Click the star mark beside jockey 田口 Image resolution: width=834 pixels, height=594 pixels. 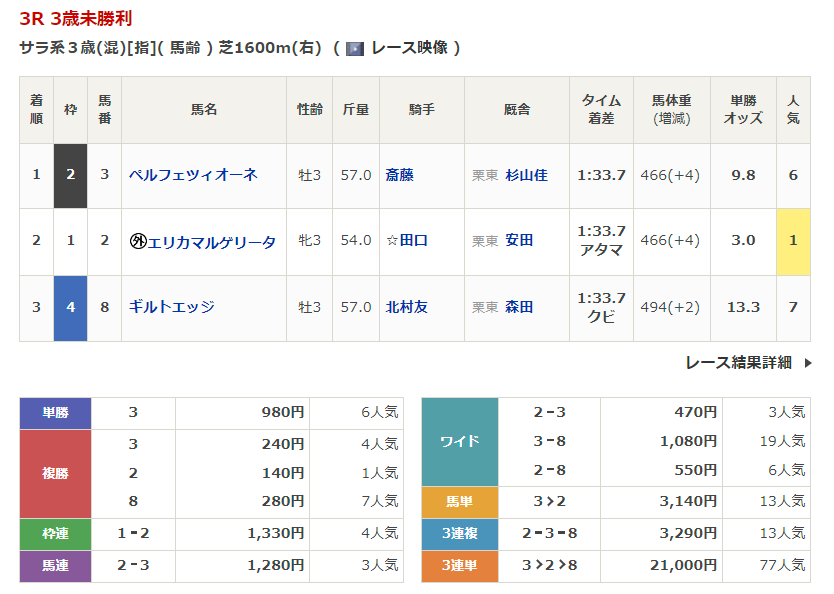[392, 241]
